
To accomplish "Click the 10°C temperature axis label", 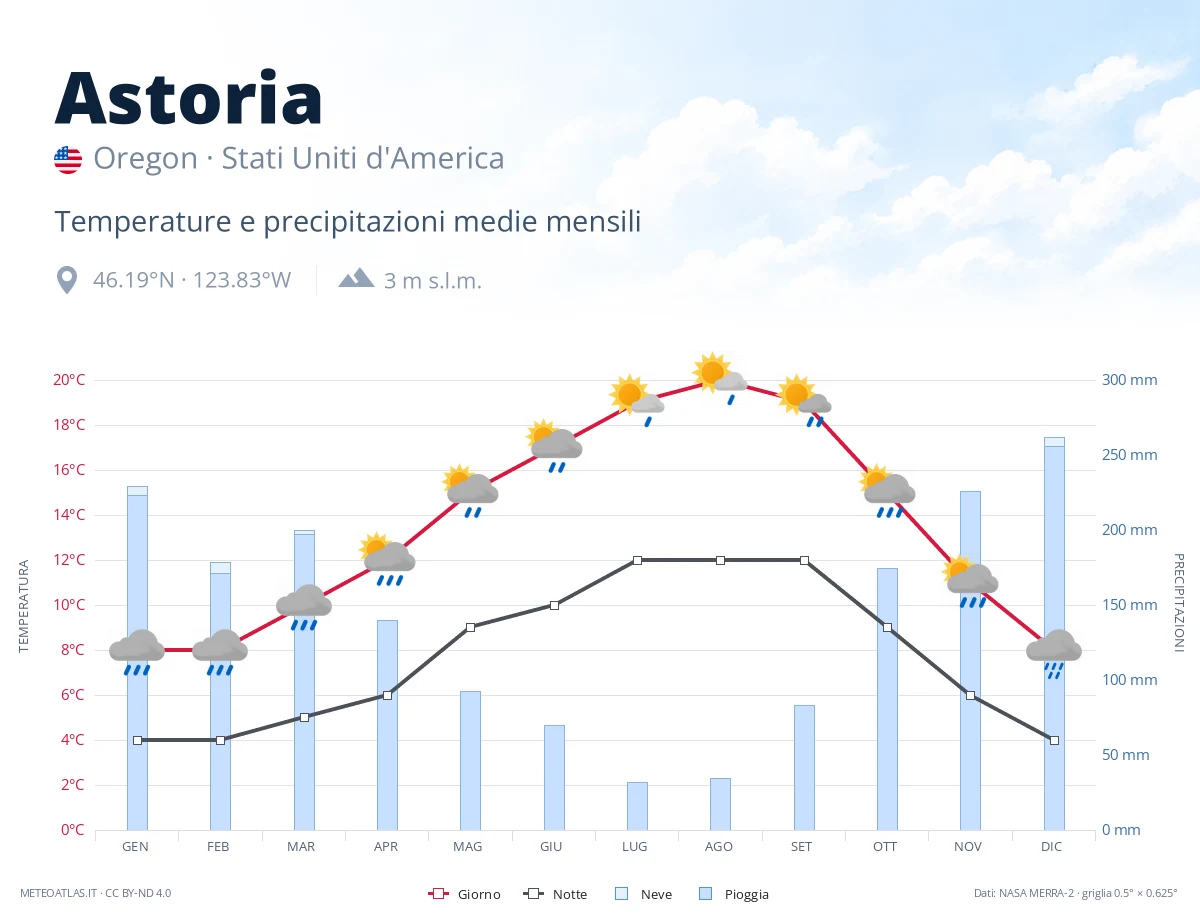I will [x=69, y=605].
